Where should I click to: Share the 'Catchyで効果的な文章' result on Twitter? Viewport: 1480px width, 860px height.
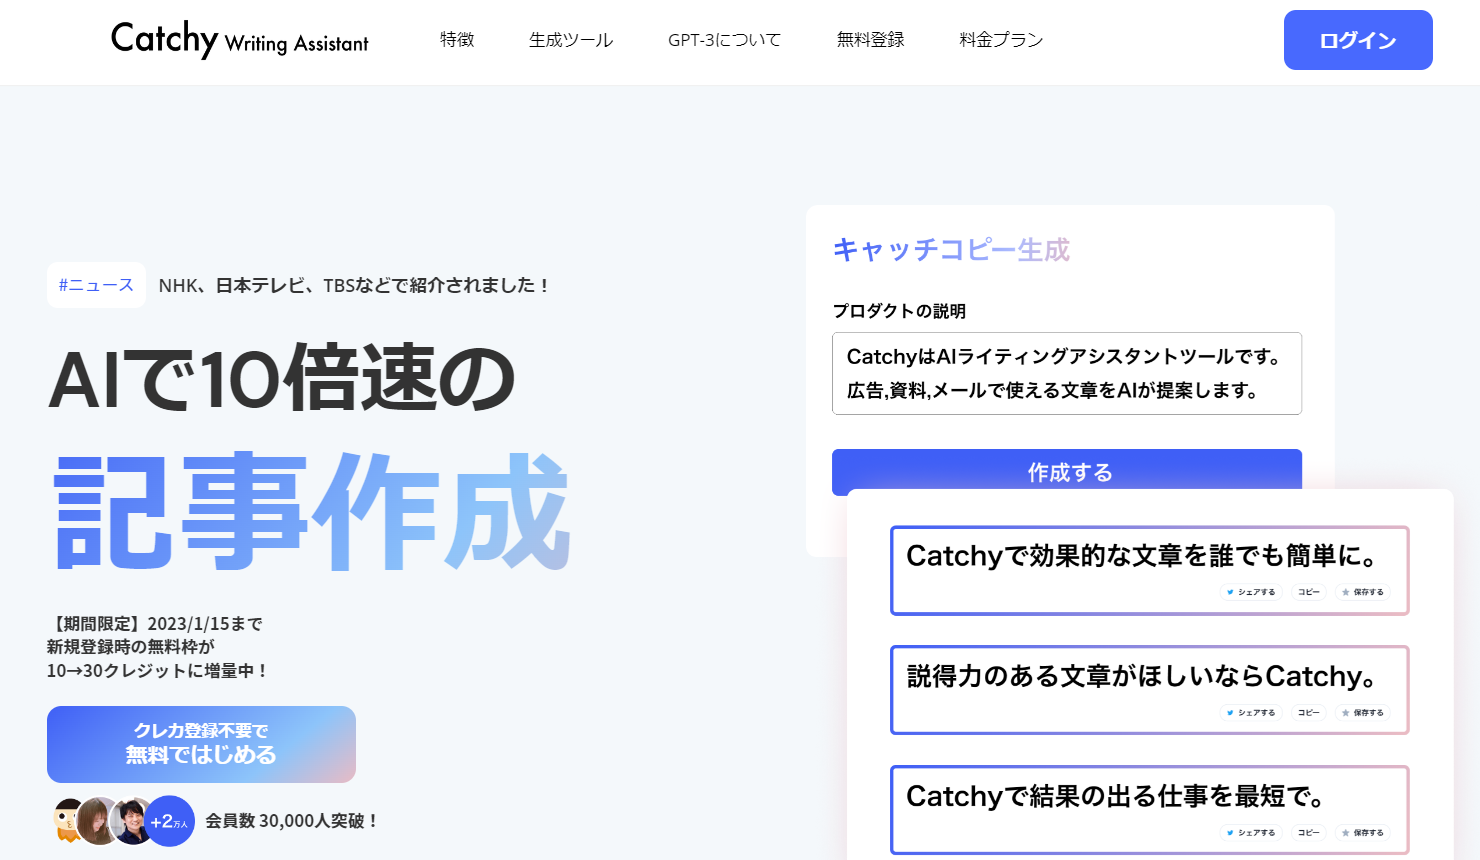pyautogui.click(x=1251, y=592)
